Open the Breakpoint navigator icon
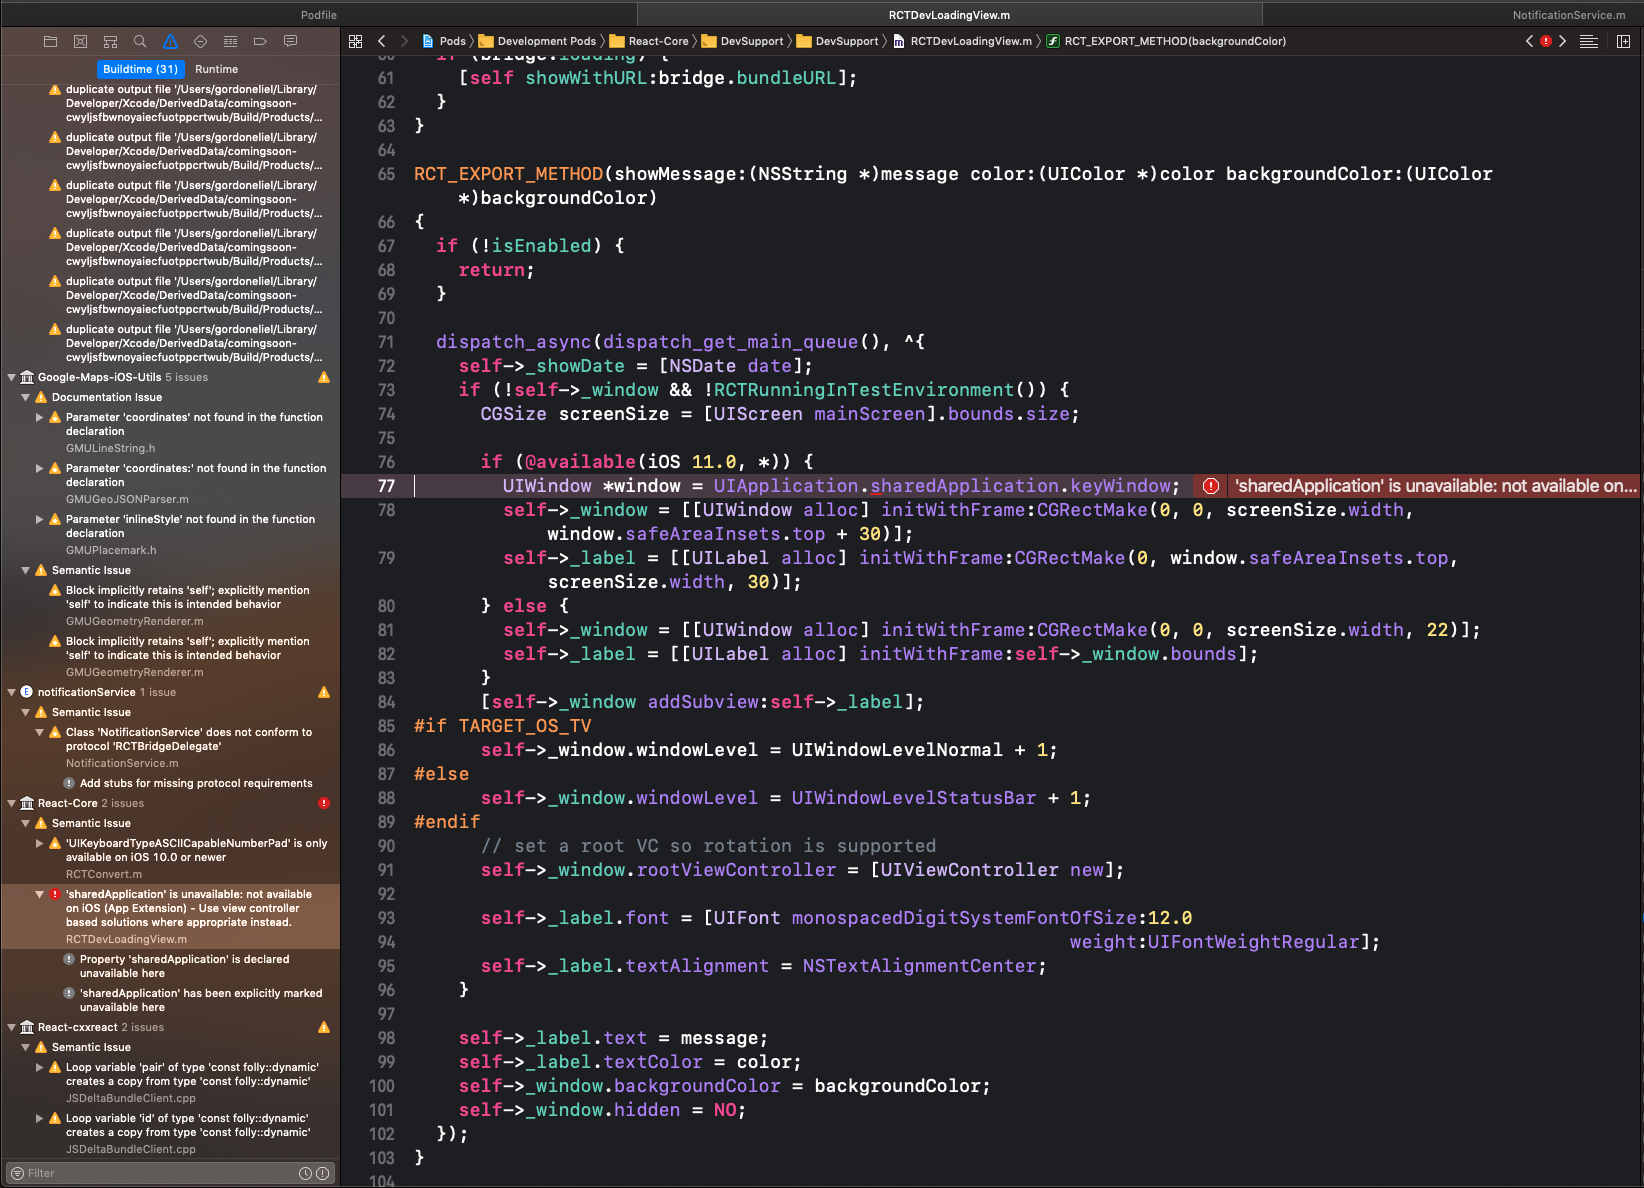The image size is (1644, 1188). [260, 41]
